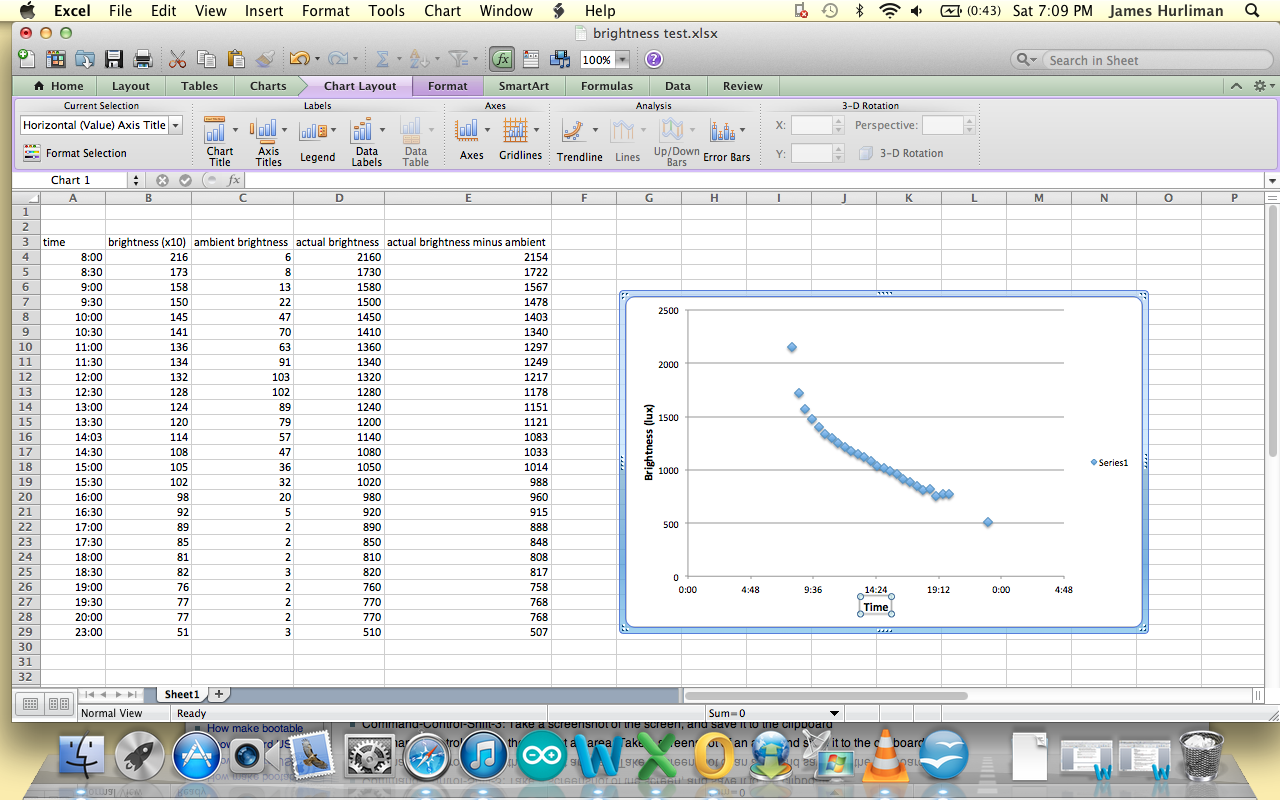Select the Format painter brush icon
Image resolution: width=1280 pixels, height=800 pixels.
tap(264, 59)
